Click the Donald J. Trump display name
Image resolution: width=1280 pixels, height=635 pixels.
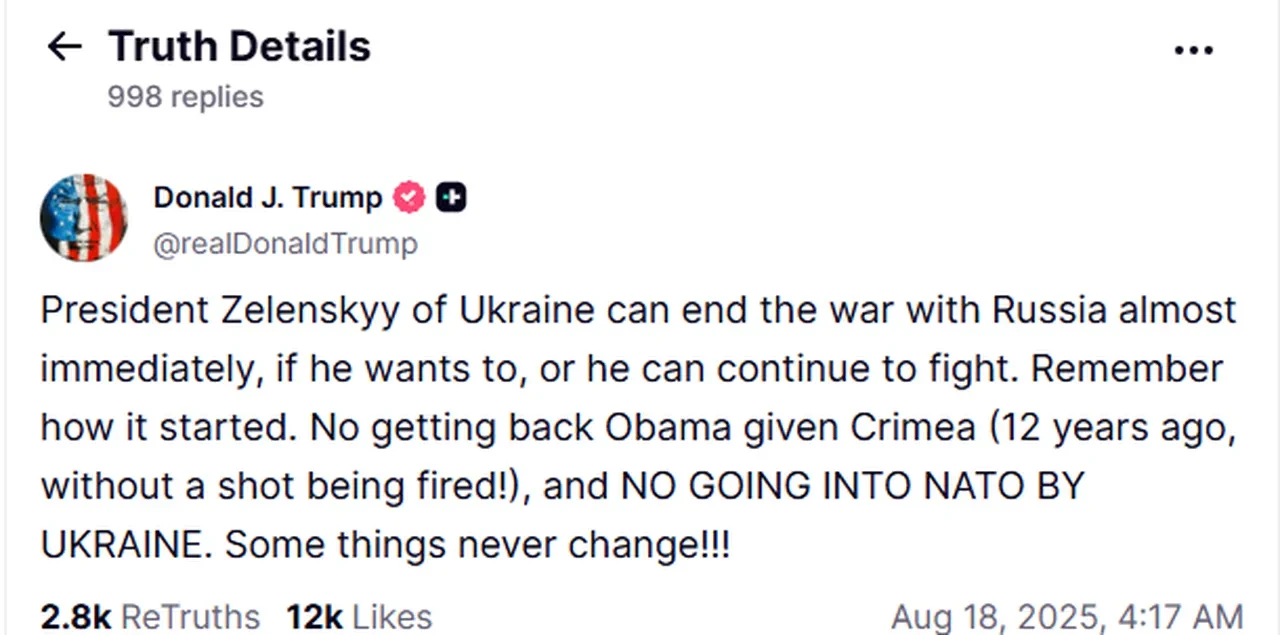(x=267, y=197)
